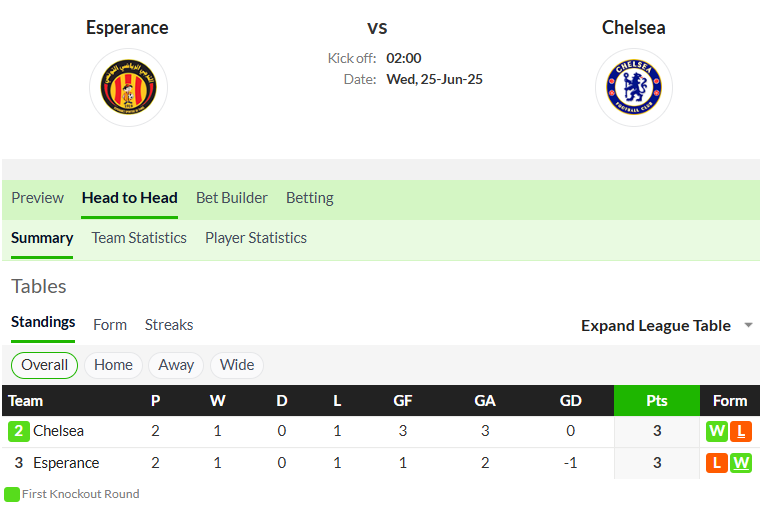Sort table by Pts column header

pyautogui.click(x=657, y=401)
